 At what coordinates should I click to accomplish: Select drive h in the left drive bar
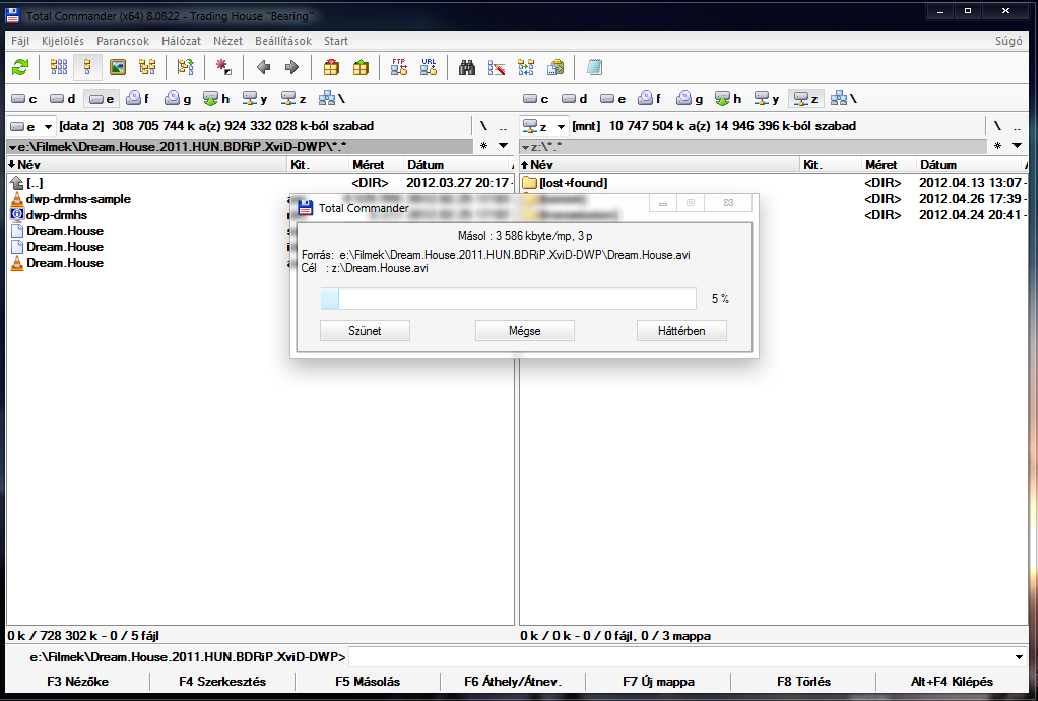pos(216,99)
